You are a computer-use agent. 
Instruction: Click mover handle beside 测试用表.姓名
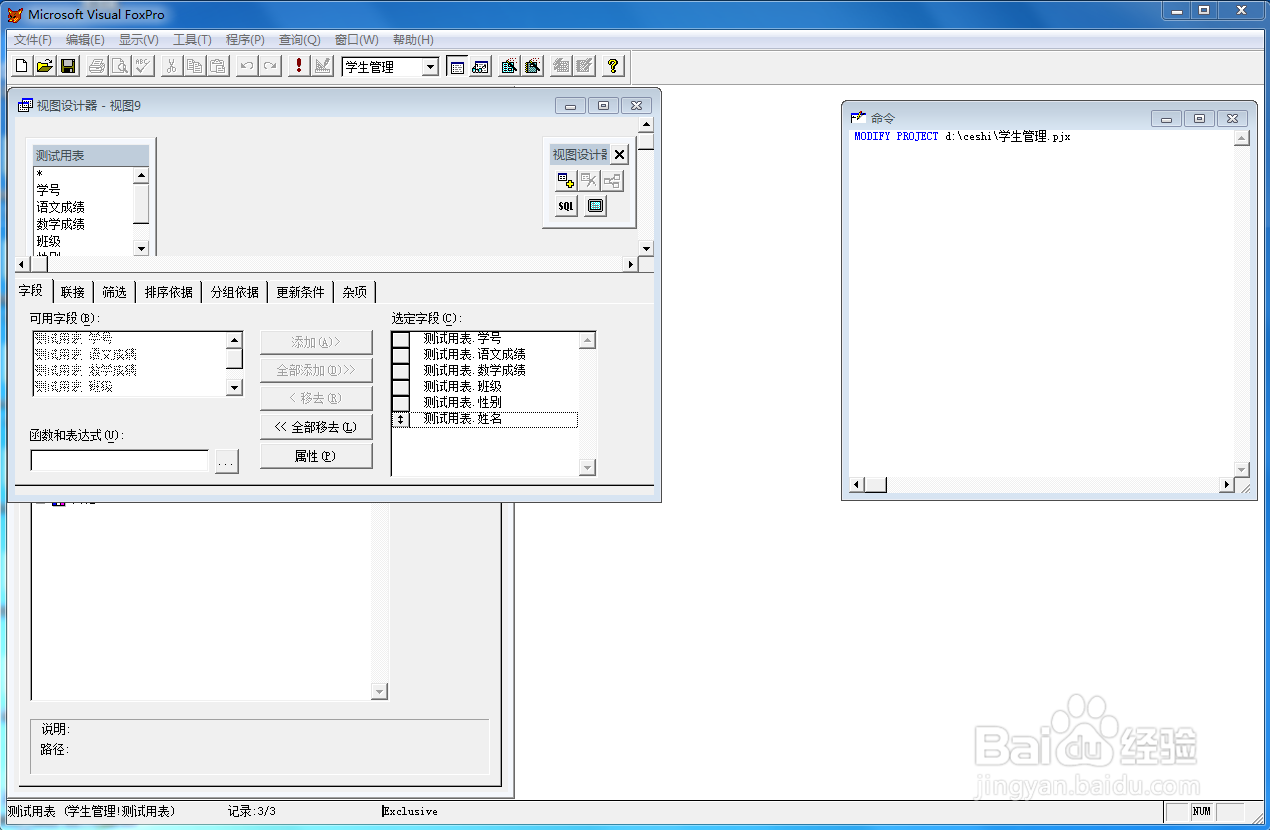pos(401,420)
